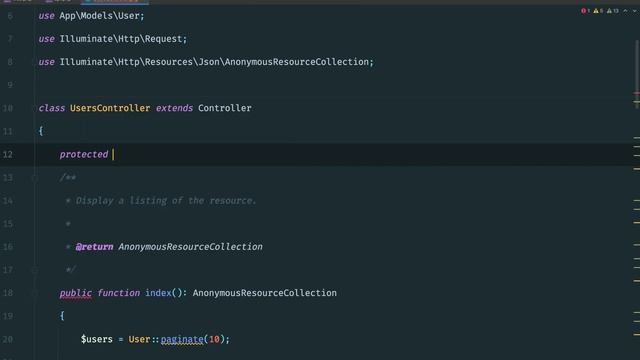
Task: Click the number "10" argument
Action: tap(214, 339)
